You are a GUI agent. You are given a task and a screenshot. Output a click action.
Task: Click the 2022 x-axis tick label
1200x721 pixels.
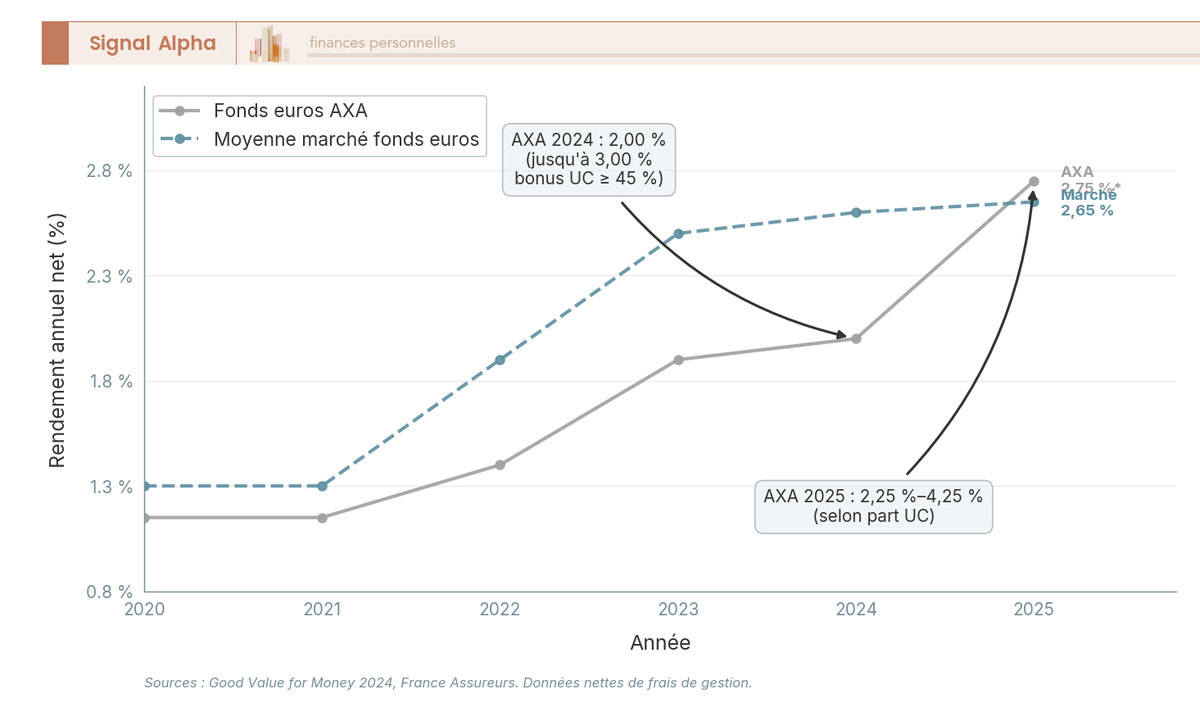500,609
